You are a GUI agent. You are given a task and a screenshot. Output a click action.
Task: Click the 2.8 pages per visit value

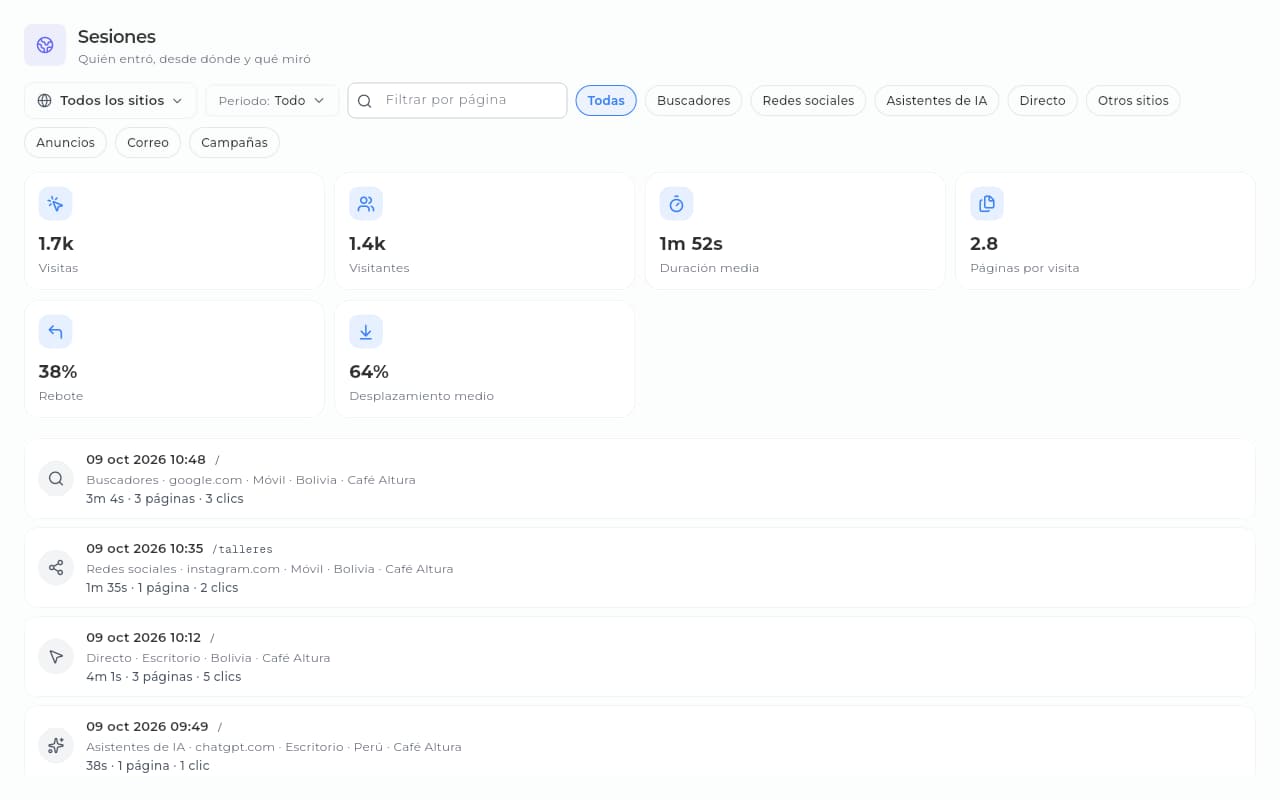[x=984, y=244]
